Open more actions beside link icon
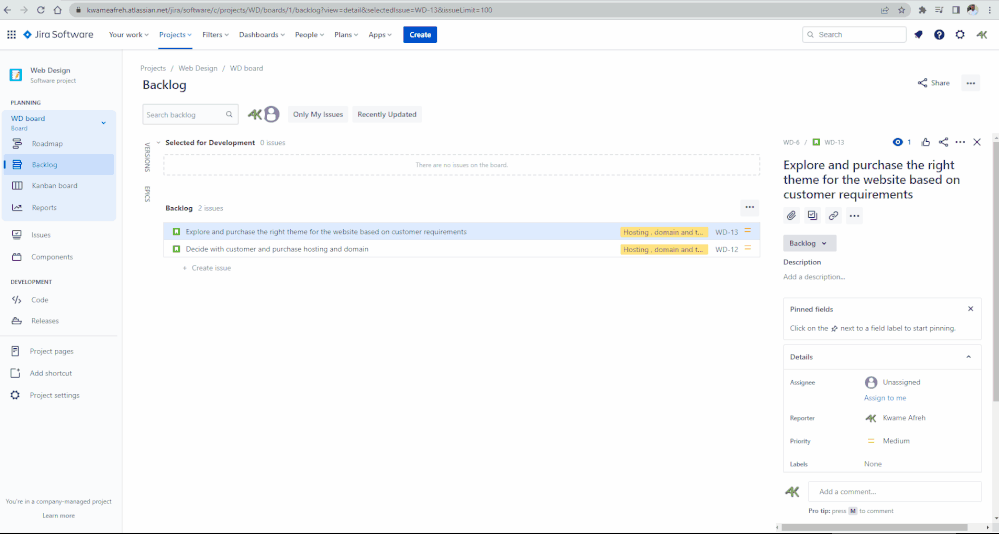 tap(854, 215)
